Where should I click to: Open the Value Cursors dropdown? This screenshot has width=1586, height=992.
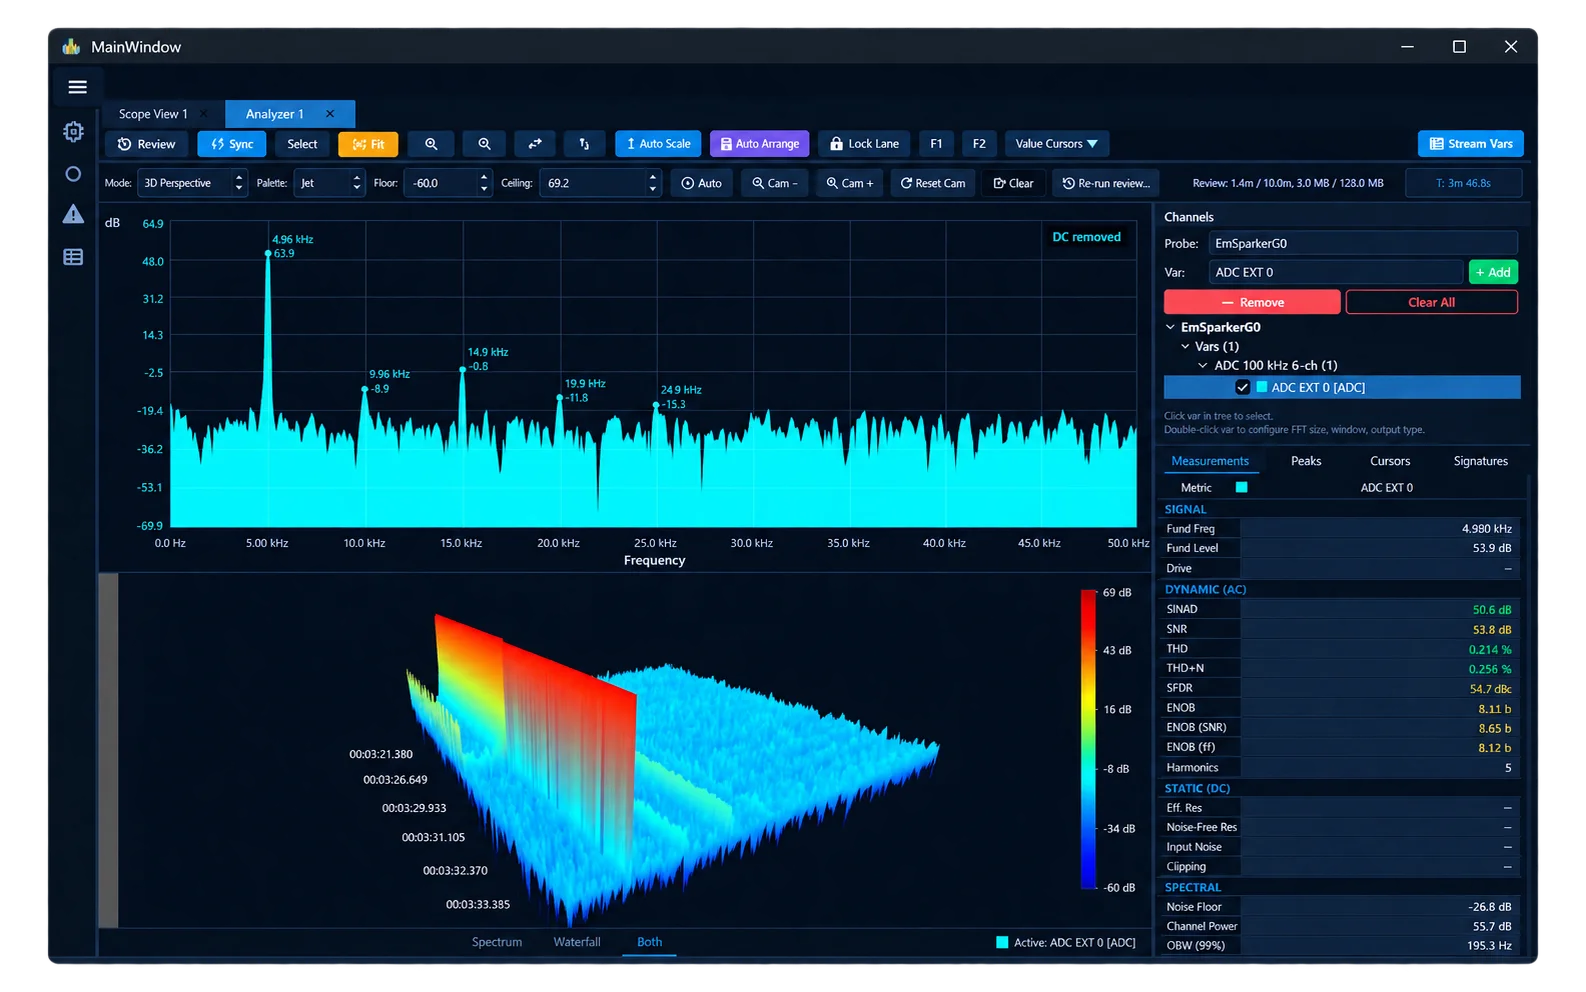coord(1057,144)
